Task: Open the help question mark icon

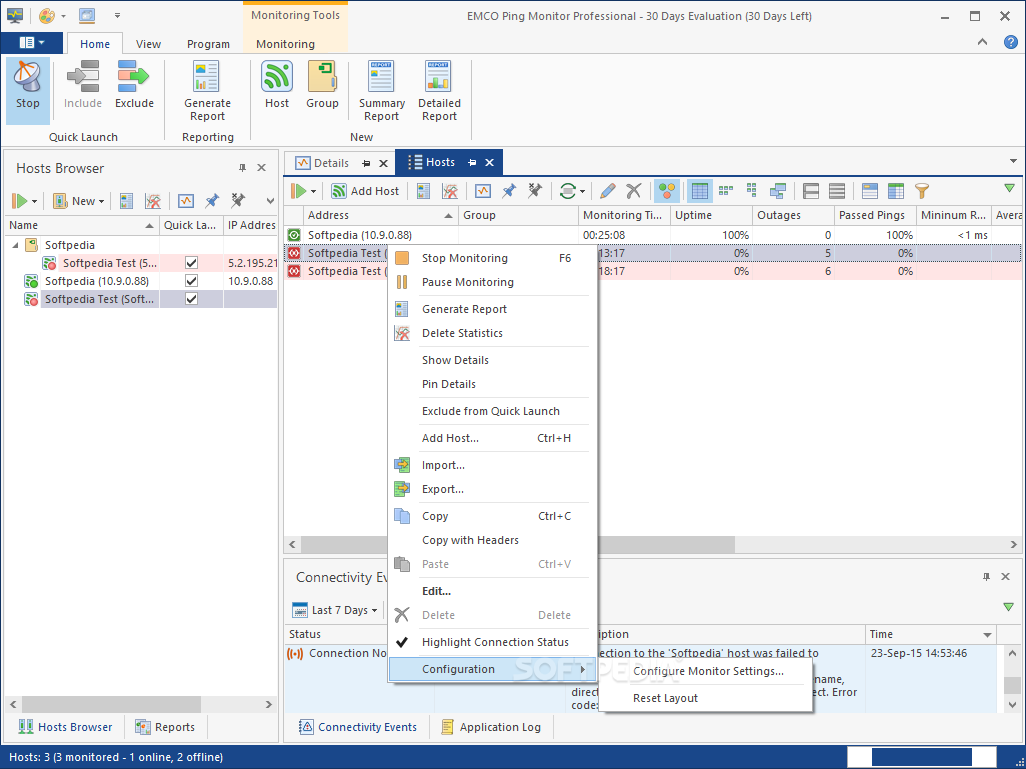Action: [x=1011, y=42]
